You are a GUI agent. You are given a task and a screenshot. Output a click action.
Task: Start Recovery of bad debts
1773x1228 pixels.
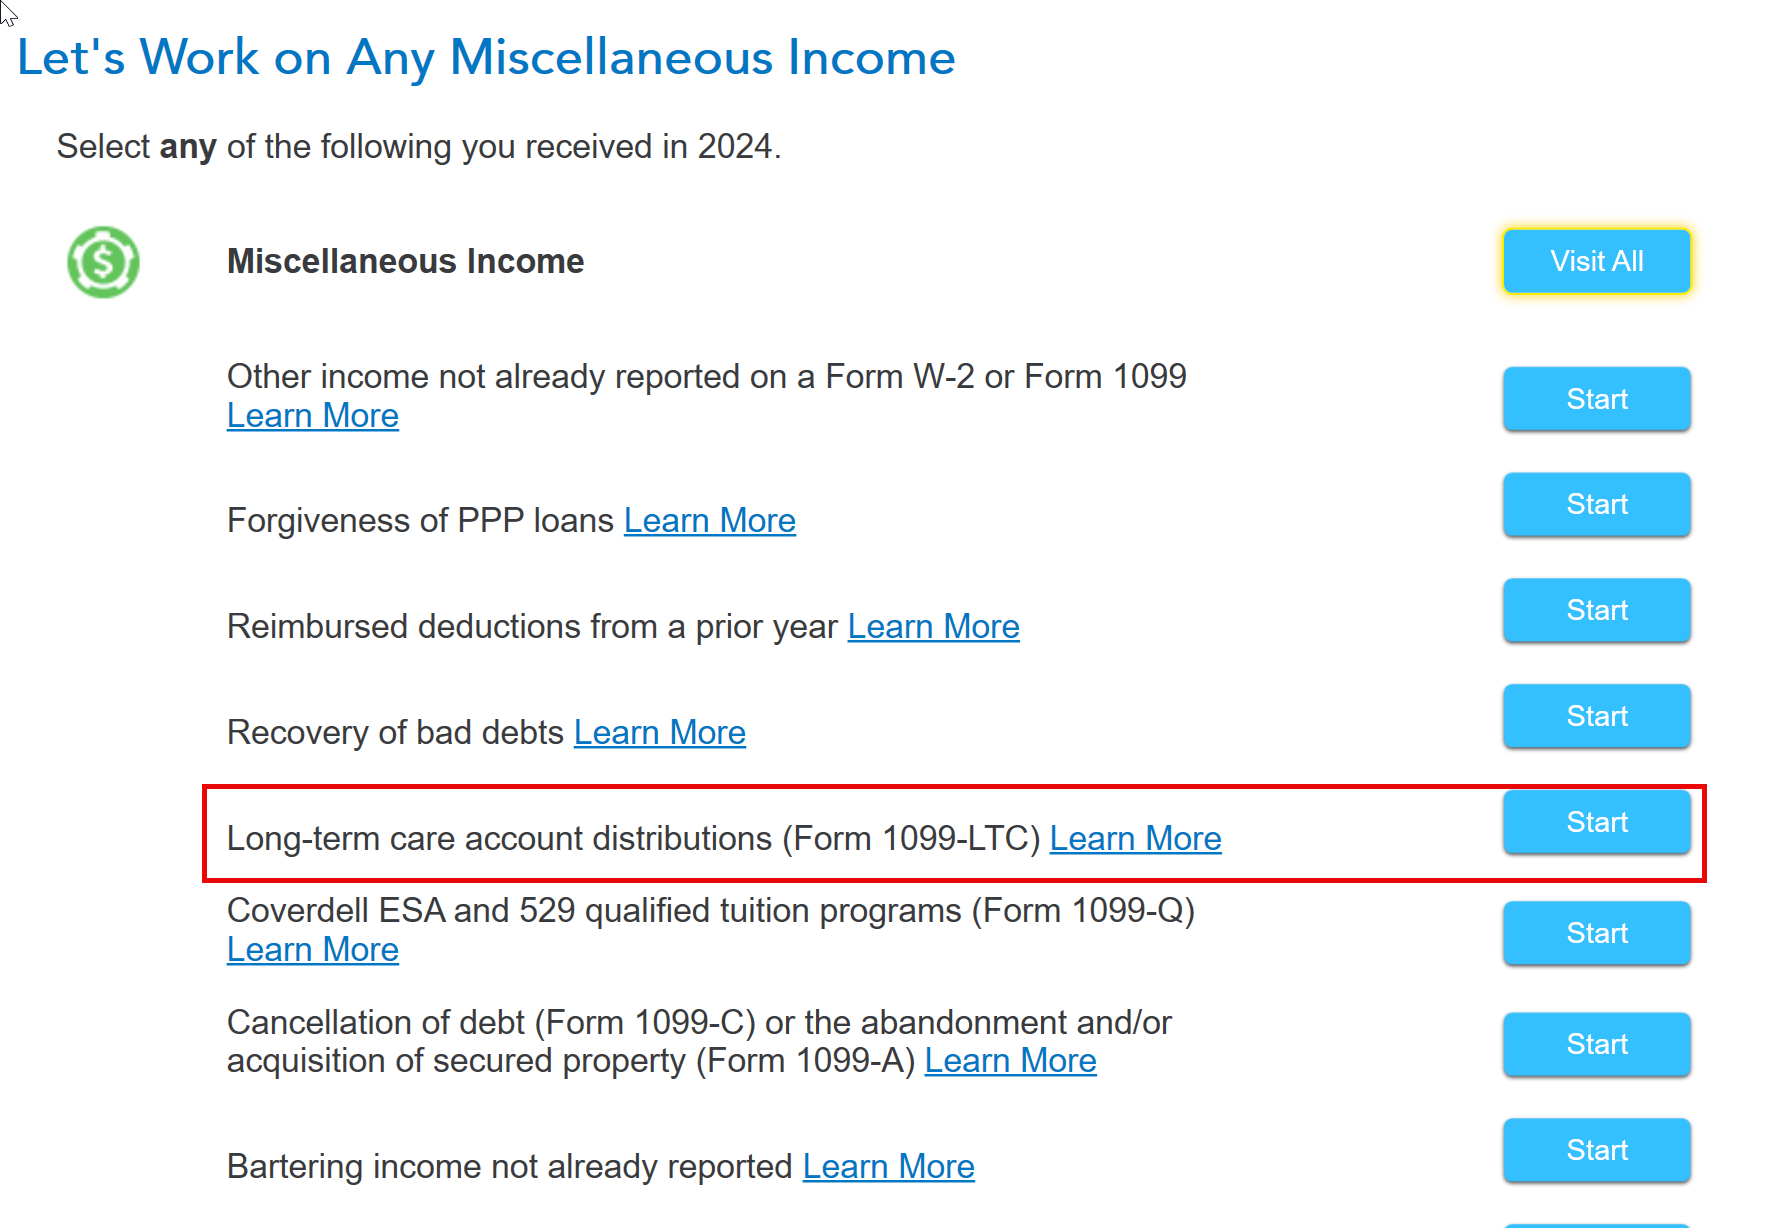coord(1596,716)
